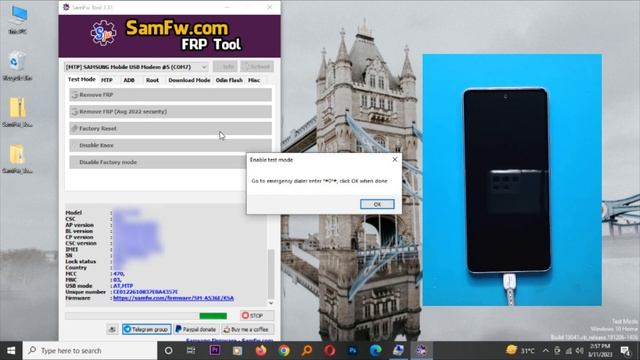The image size is (640, 360).
Task: Click the SamFw logo gear icon in banner
Action: tap(103, 33)
